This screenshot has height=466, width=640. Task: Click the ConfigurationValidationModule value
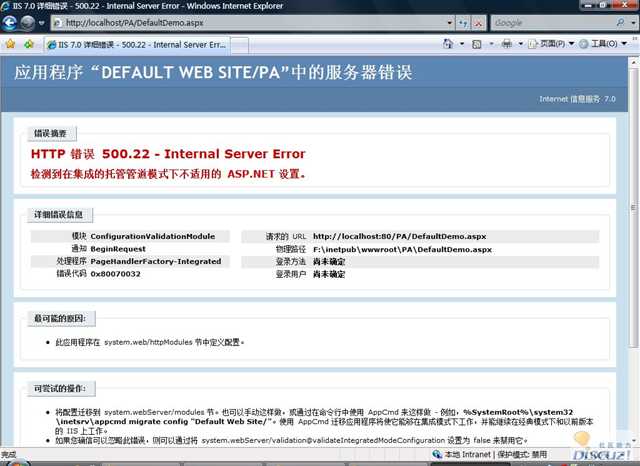click(x=153, y=236)
